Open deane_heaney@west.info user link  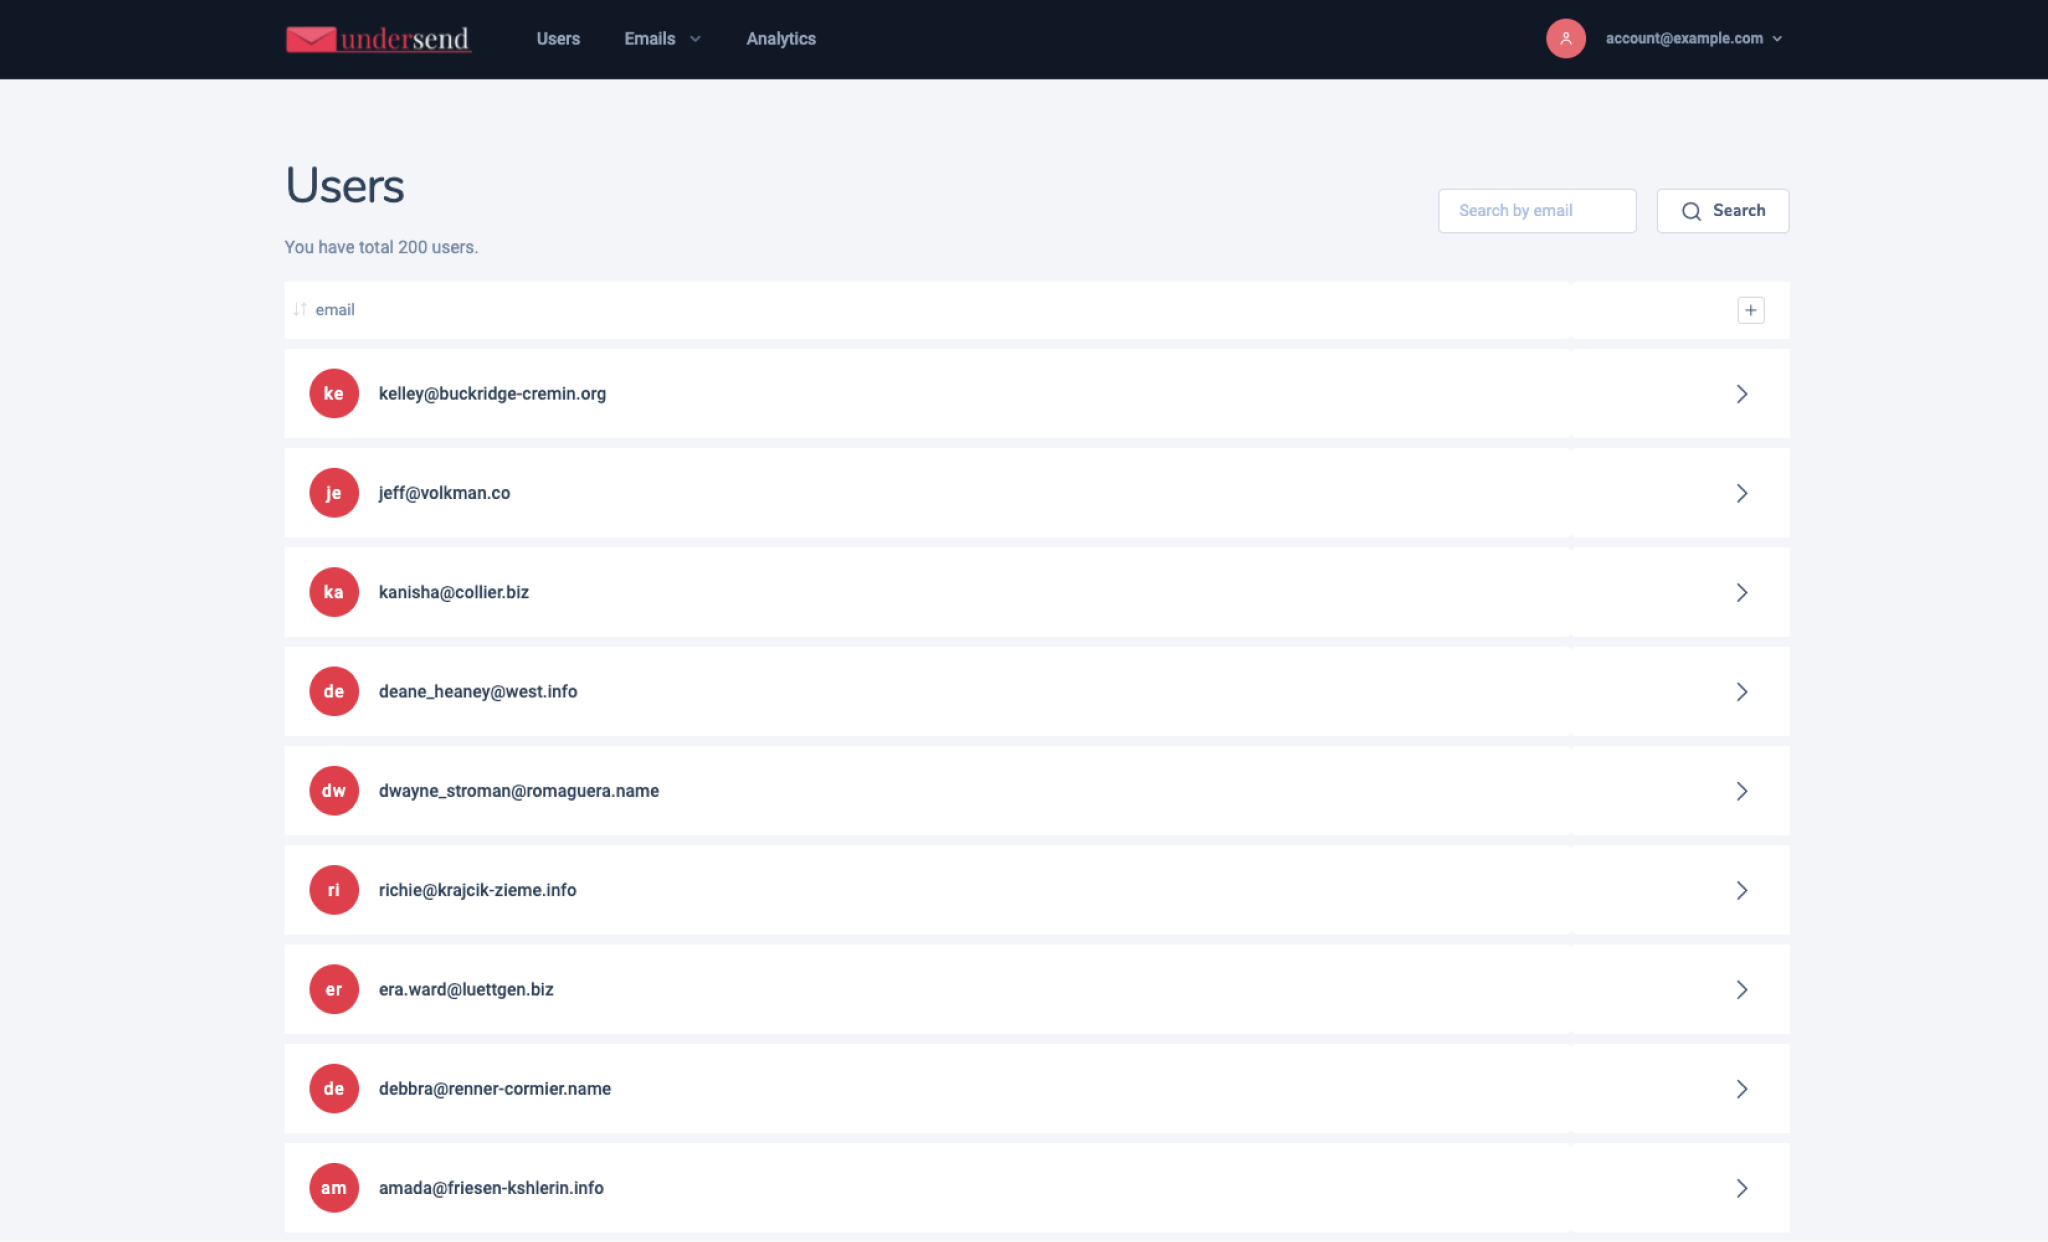click(477, 692)
